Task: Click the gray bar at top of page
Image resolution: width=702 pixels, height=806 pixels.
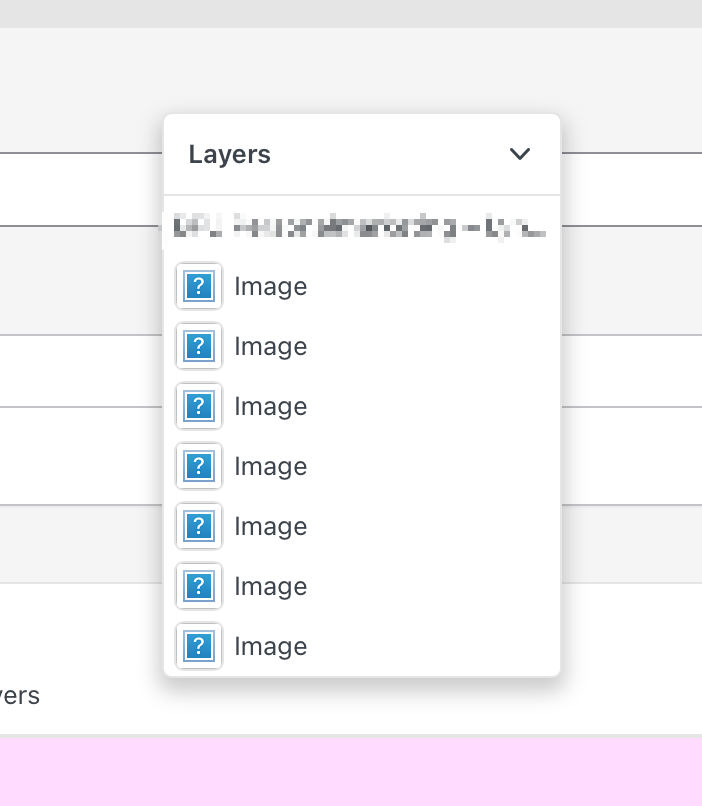Action: [350, 13]
